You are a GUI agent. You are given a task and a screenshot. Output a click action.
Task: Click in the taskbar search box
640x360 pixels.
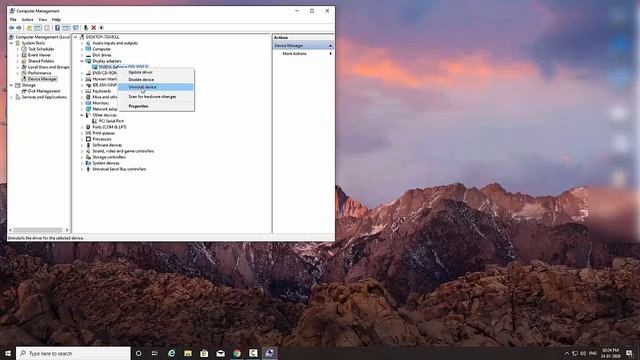click(73, 353)
